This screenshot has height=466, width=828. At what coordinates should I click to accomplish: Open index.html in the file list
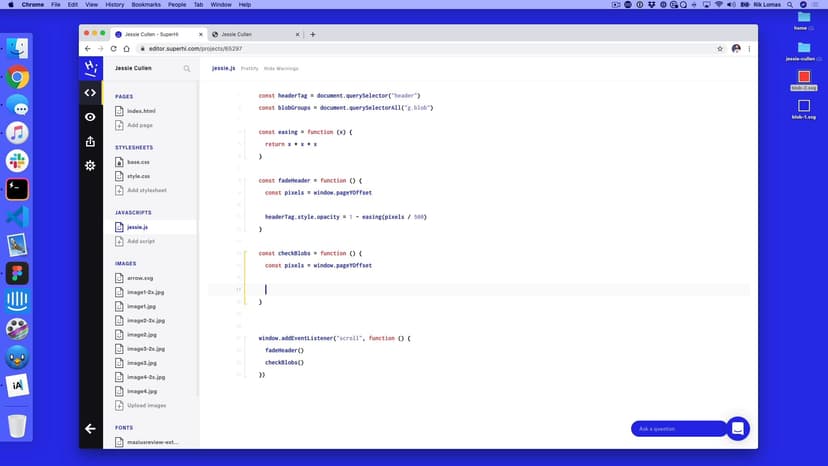(x=141, y=111)
